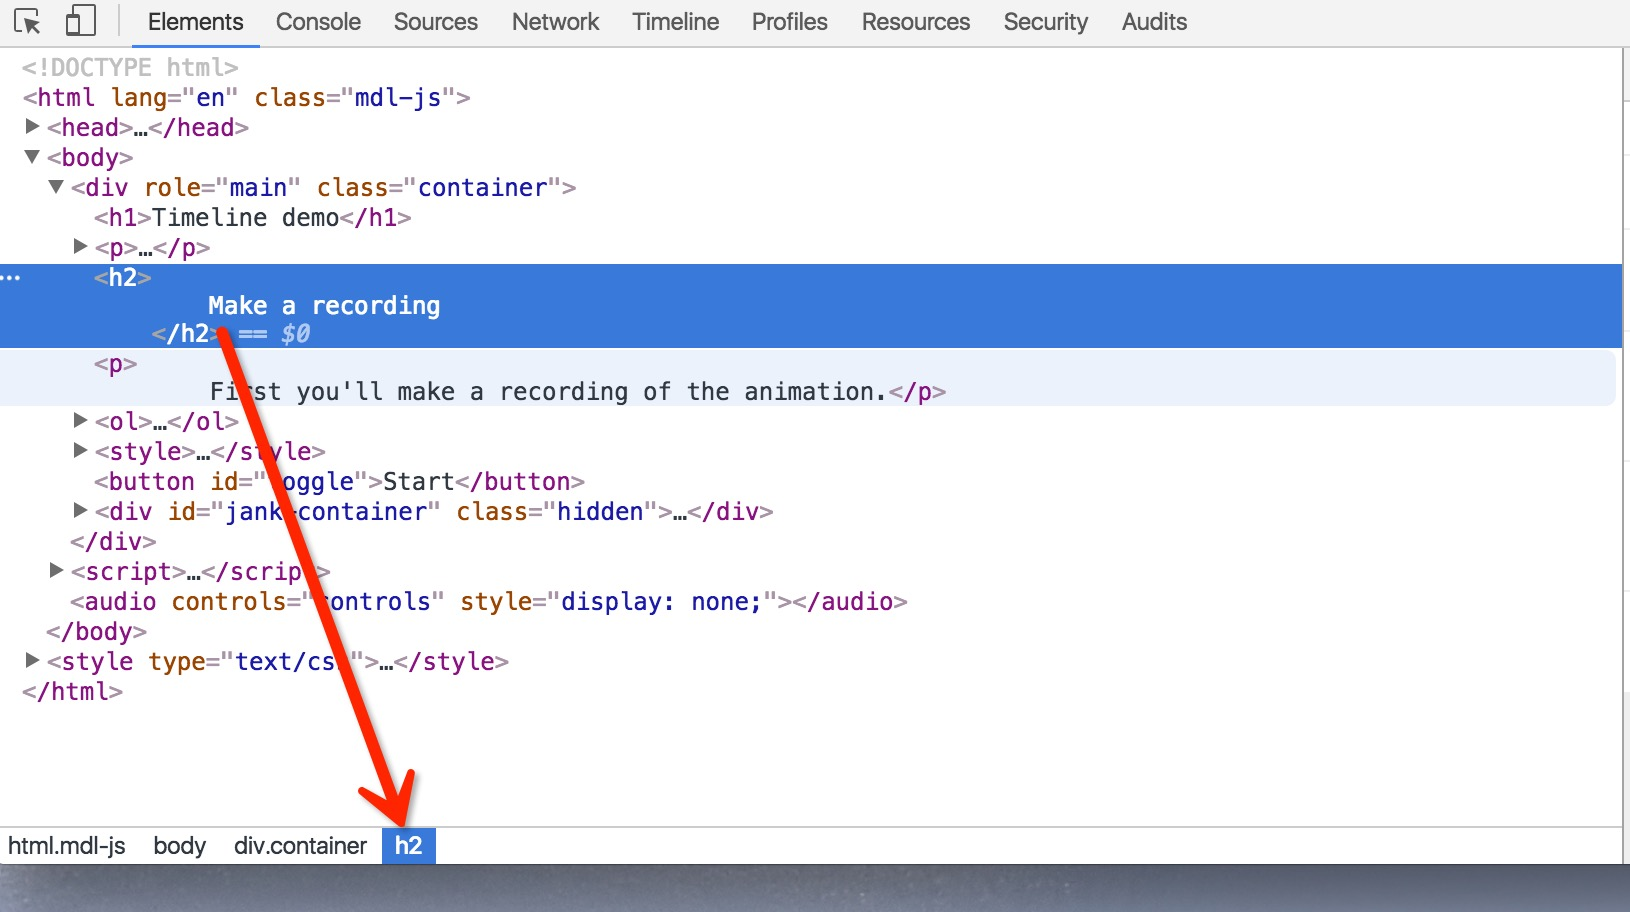
Task: Expand the jank-container div node
Action: coord(81,511)
